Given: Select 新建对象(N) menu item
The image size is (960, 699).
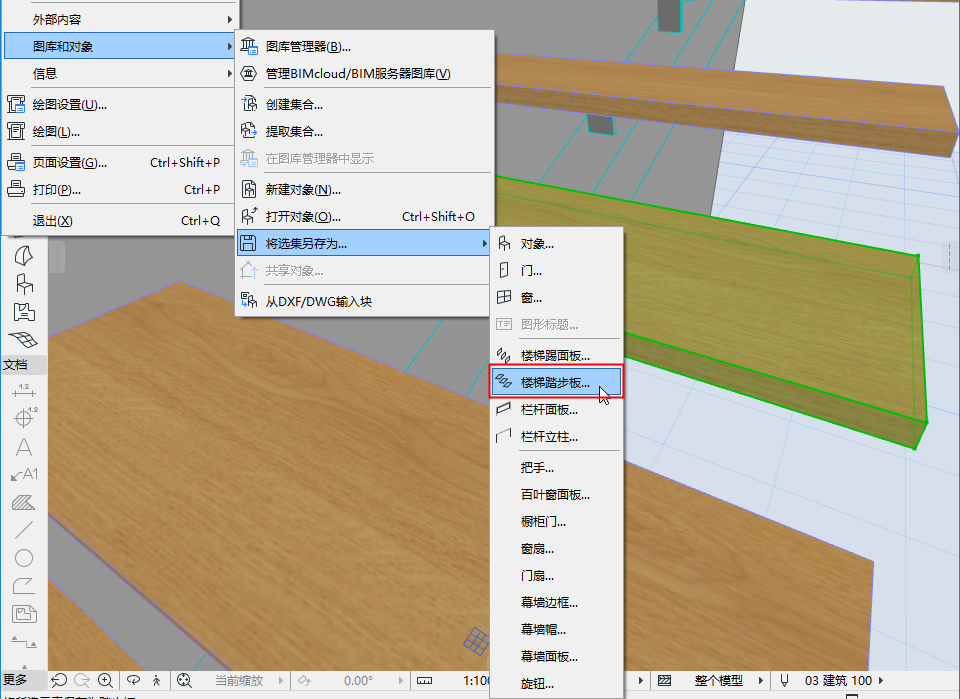Looking at the screenshot, I should point(364,190).
